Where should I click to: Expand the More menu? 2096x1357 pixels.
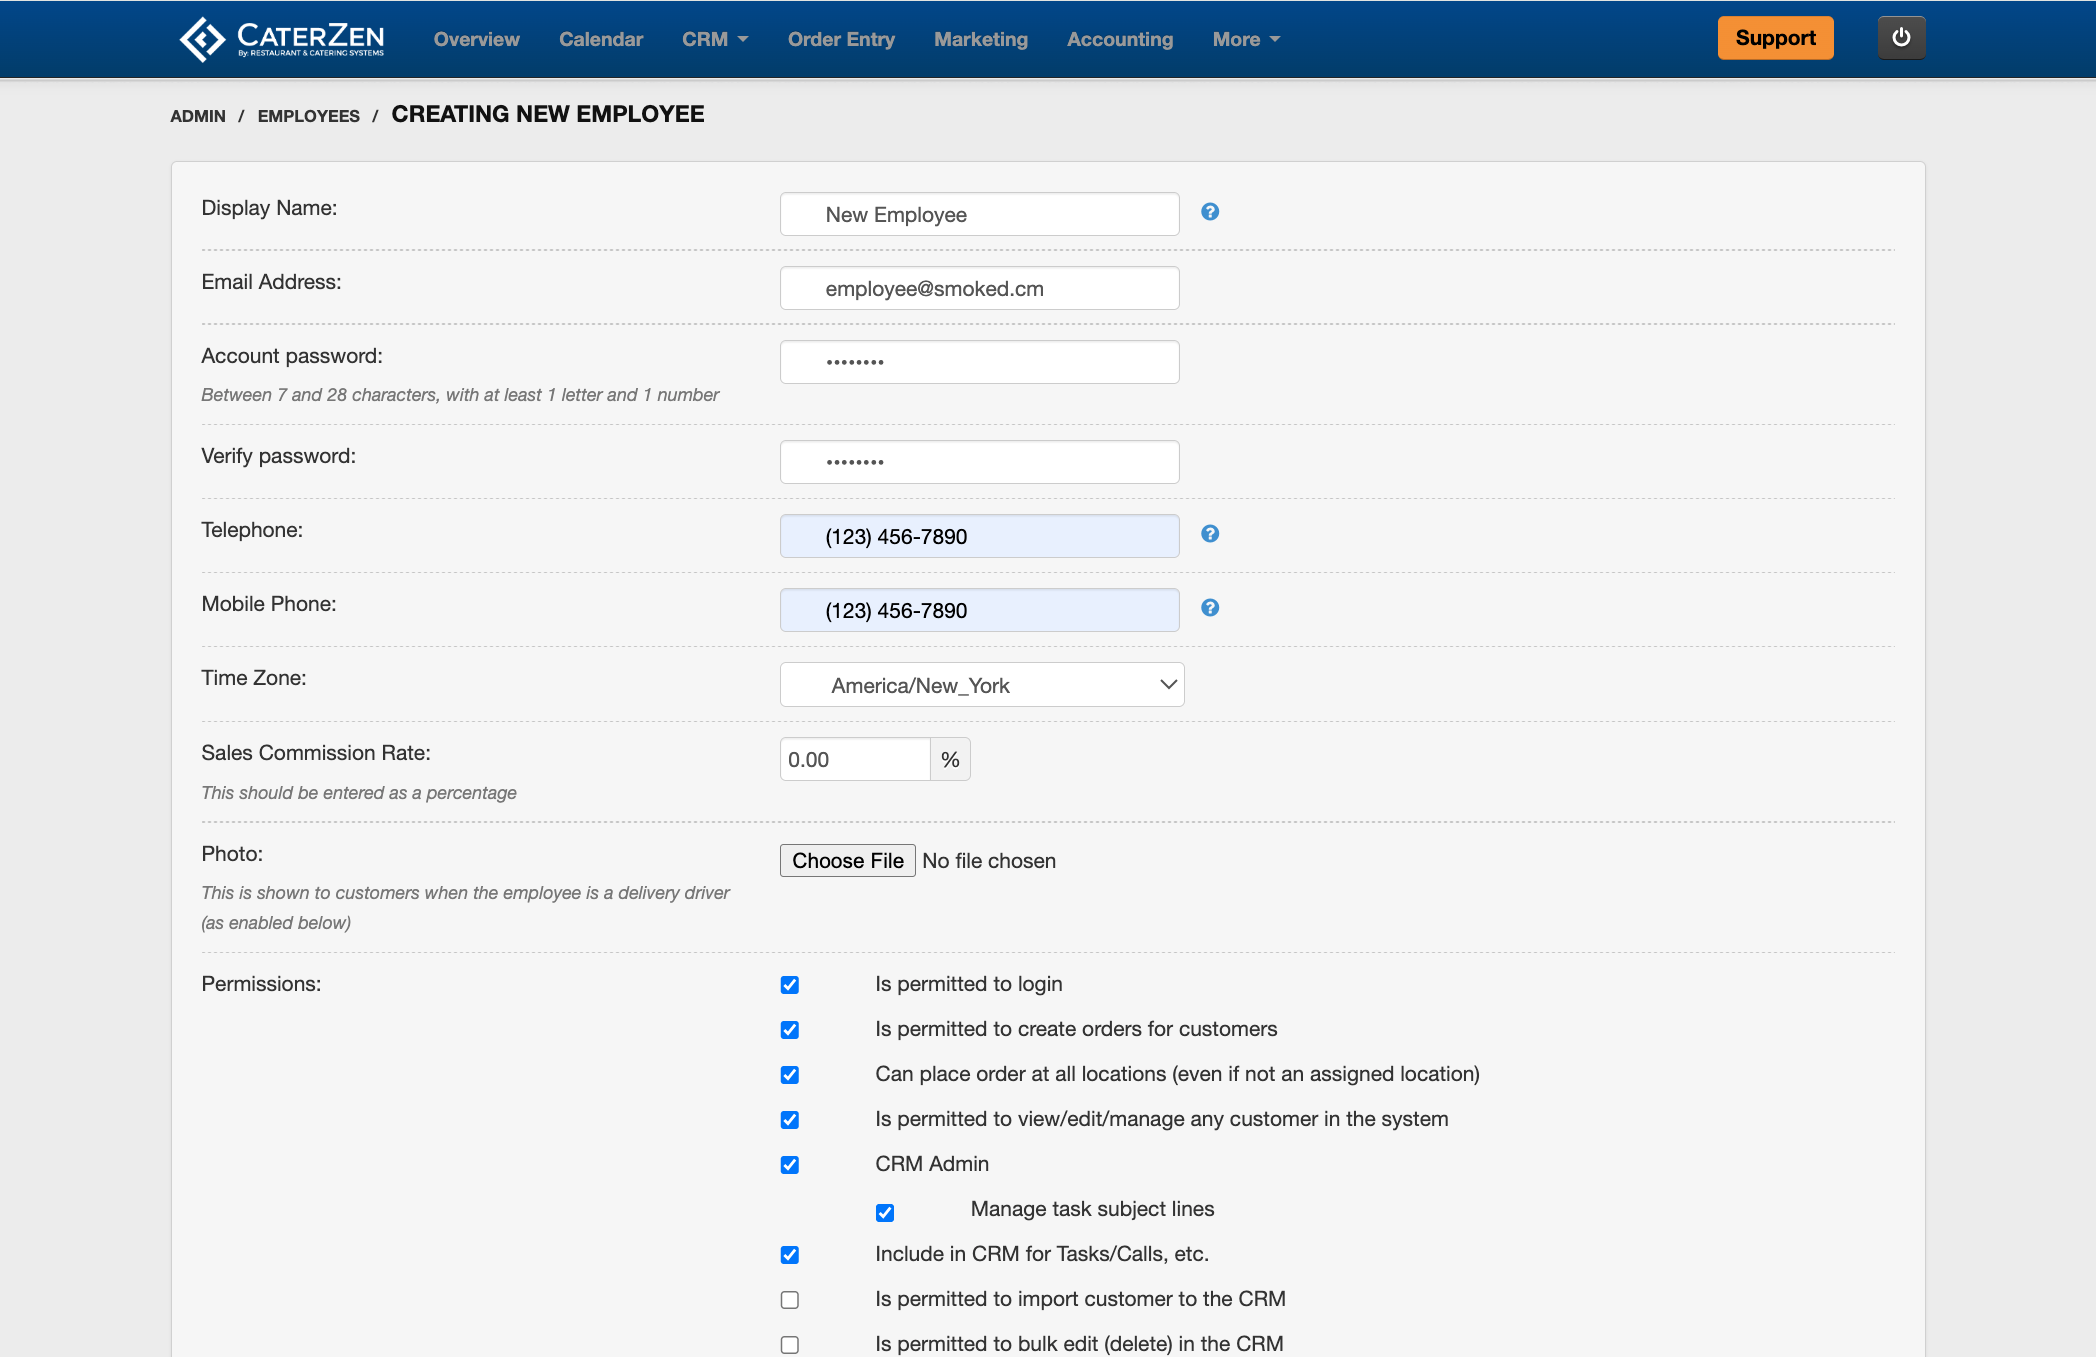(1246, 39)
